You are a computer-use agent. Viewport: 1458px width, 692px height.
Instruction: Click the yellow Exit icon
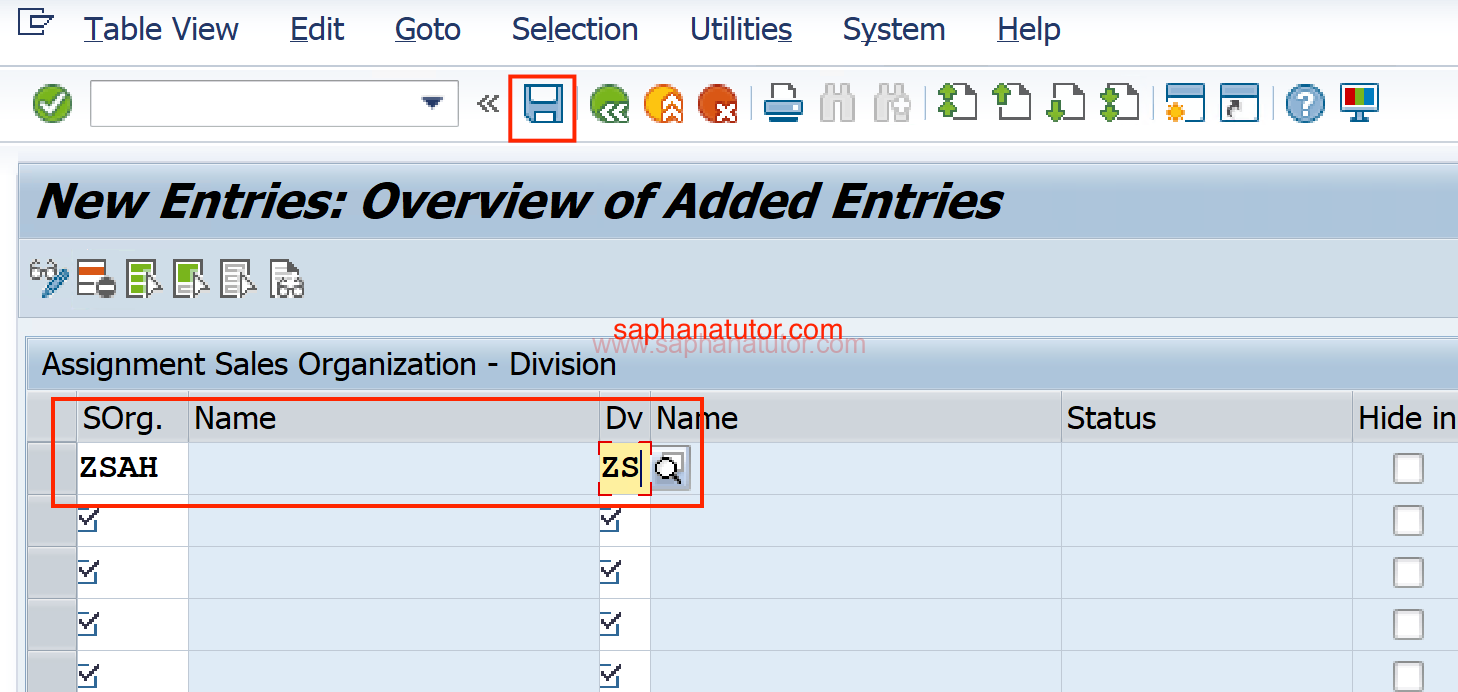(664, 104)
